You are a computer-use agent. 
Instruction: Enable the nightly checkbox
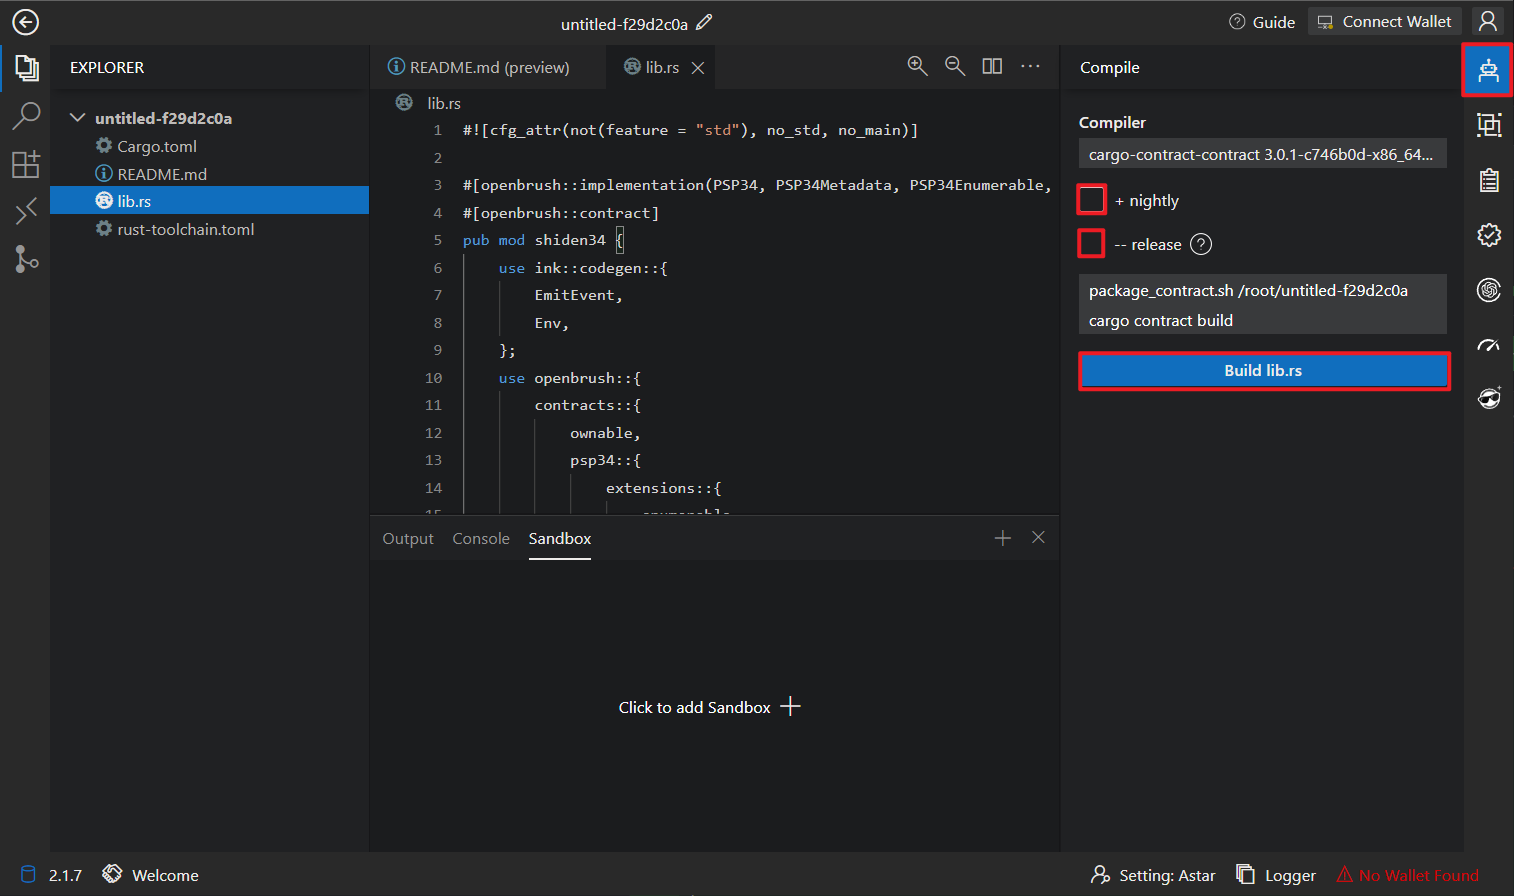1092,200
